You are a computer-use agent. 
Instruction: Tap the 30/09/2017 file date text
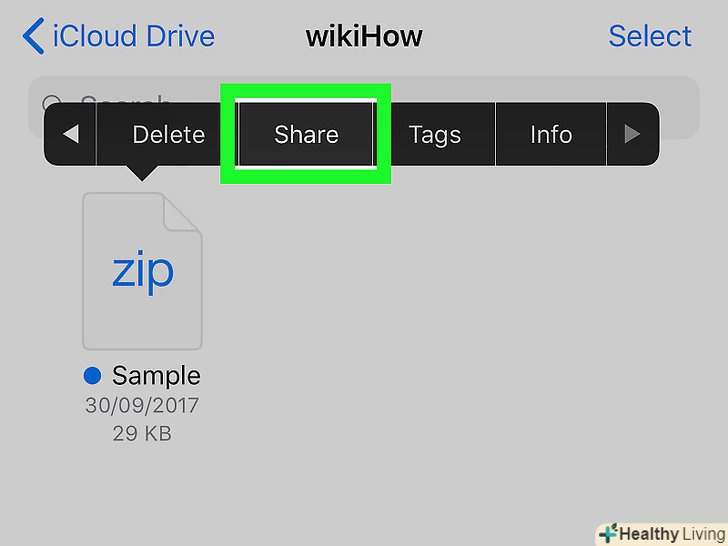pos(142,405)
